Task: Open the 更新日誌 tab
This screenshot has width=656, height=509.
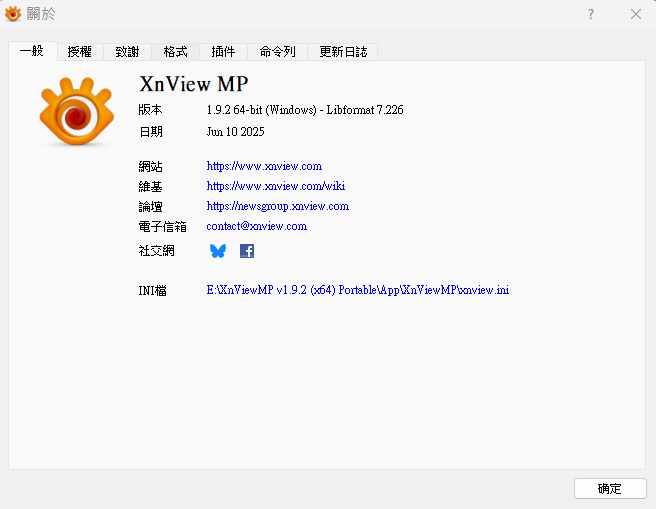Action: (342, 51)
